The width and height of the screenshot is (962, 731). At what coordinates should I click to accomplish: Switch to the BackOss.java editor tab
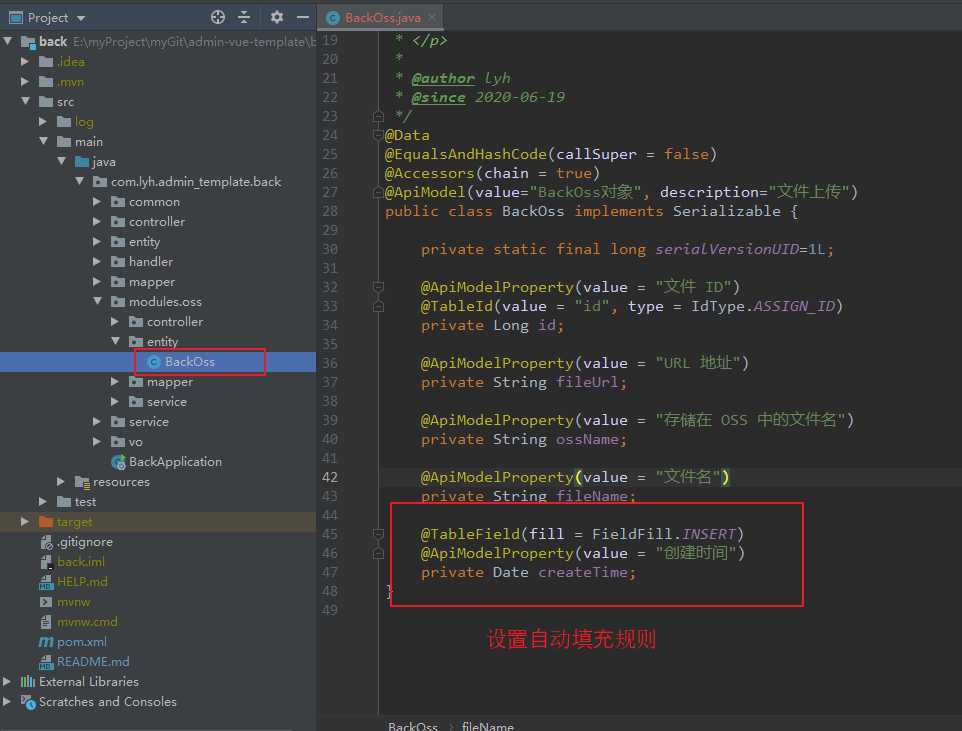coord(382,18)
